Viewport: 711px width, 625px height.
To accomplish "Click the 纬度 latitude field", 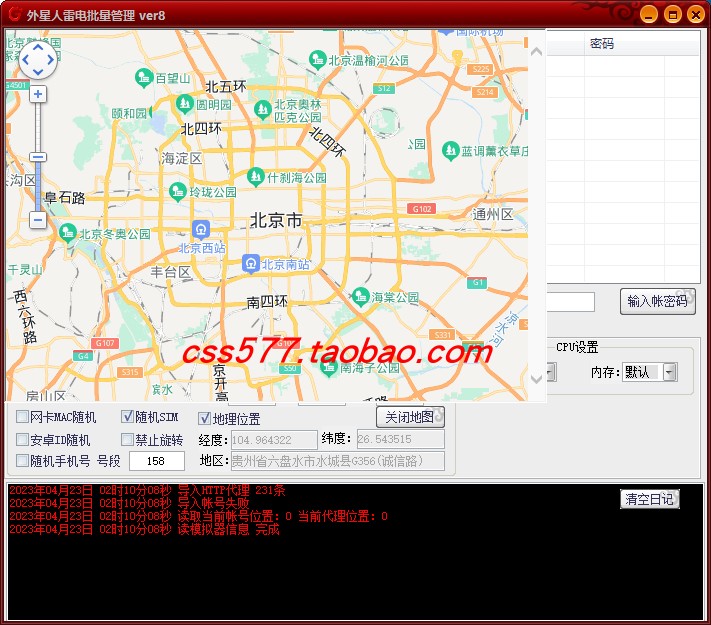I will click(400, 439).
